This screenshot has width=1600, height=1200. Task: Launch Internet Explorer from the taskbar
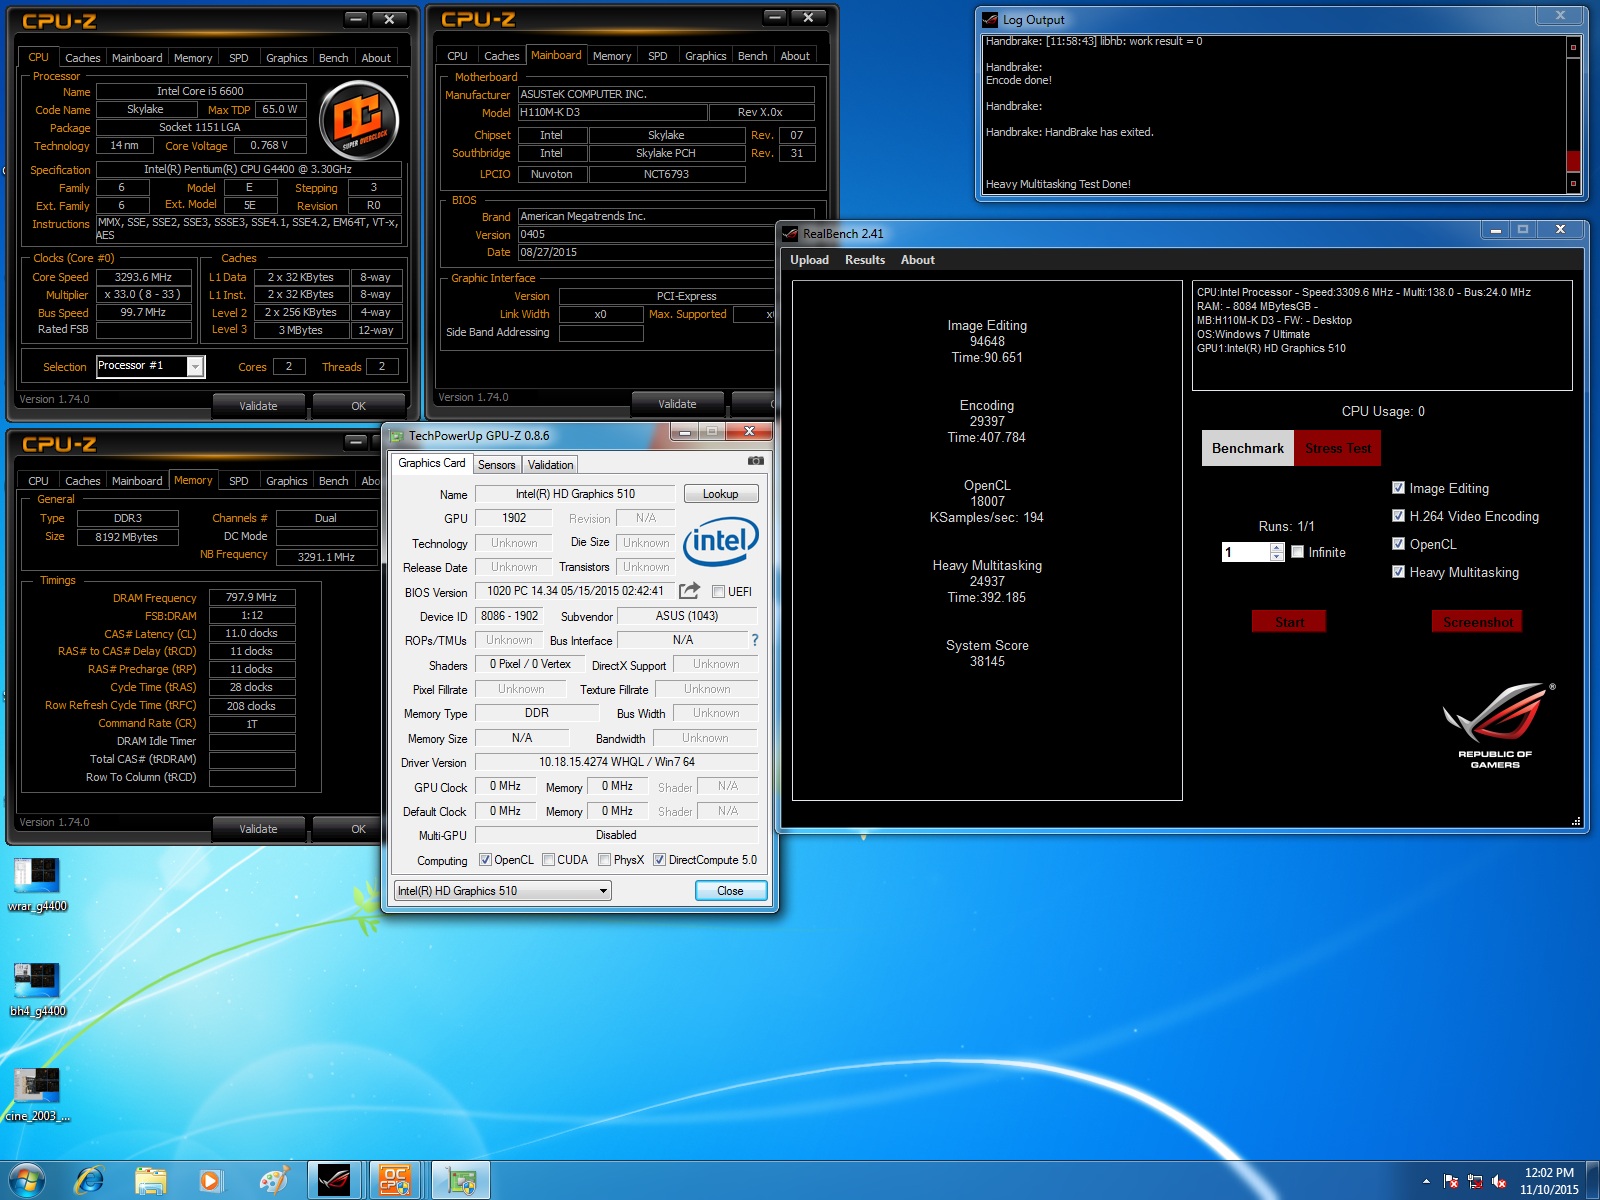89,1181
